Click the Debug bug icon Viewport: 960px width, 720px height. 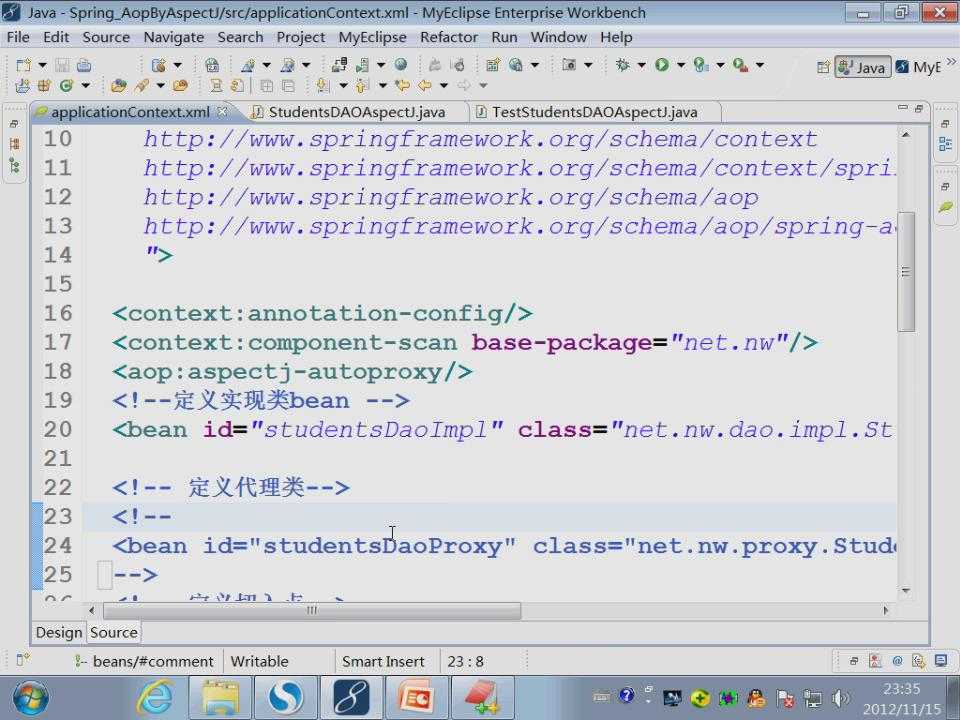click(x=623, y=64)
